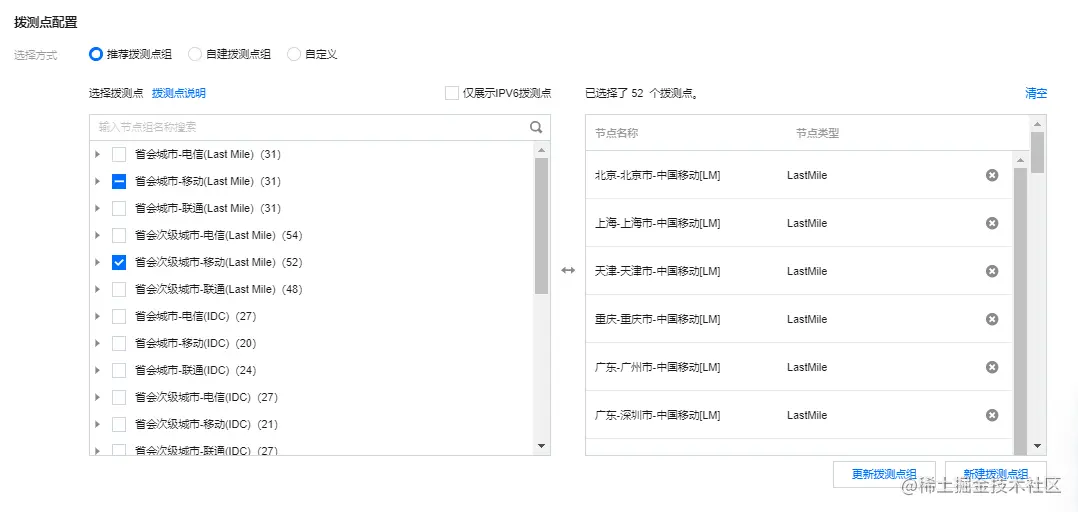The height and width of the screenshot is (512, 1078).
Task: Click 广东-广州市-中国移动[LM] node name
Action: 658,367
